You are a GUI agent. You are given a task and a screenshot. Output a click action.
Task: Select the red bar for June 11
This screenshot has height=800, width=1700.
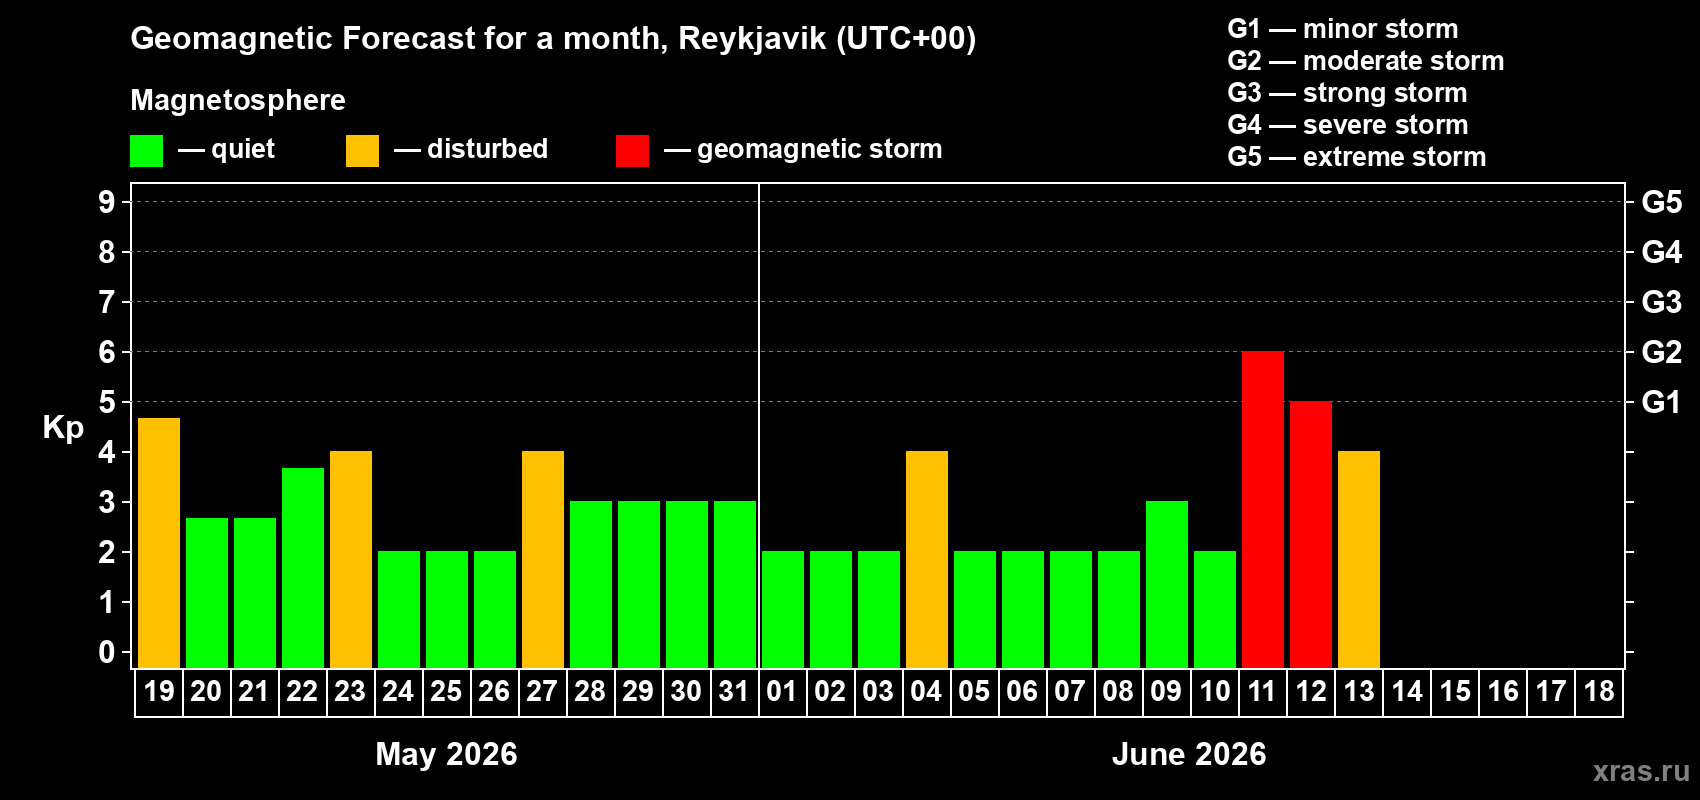pos(1263,510)
